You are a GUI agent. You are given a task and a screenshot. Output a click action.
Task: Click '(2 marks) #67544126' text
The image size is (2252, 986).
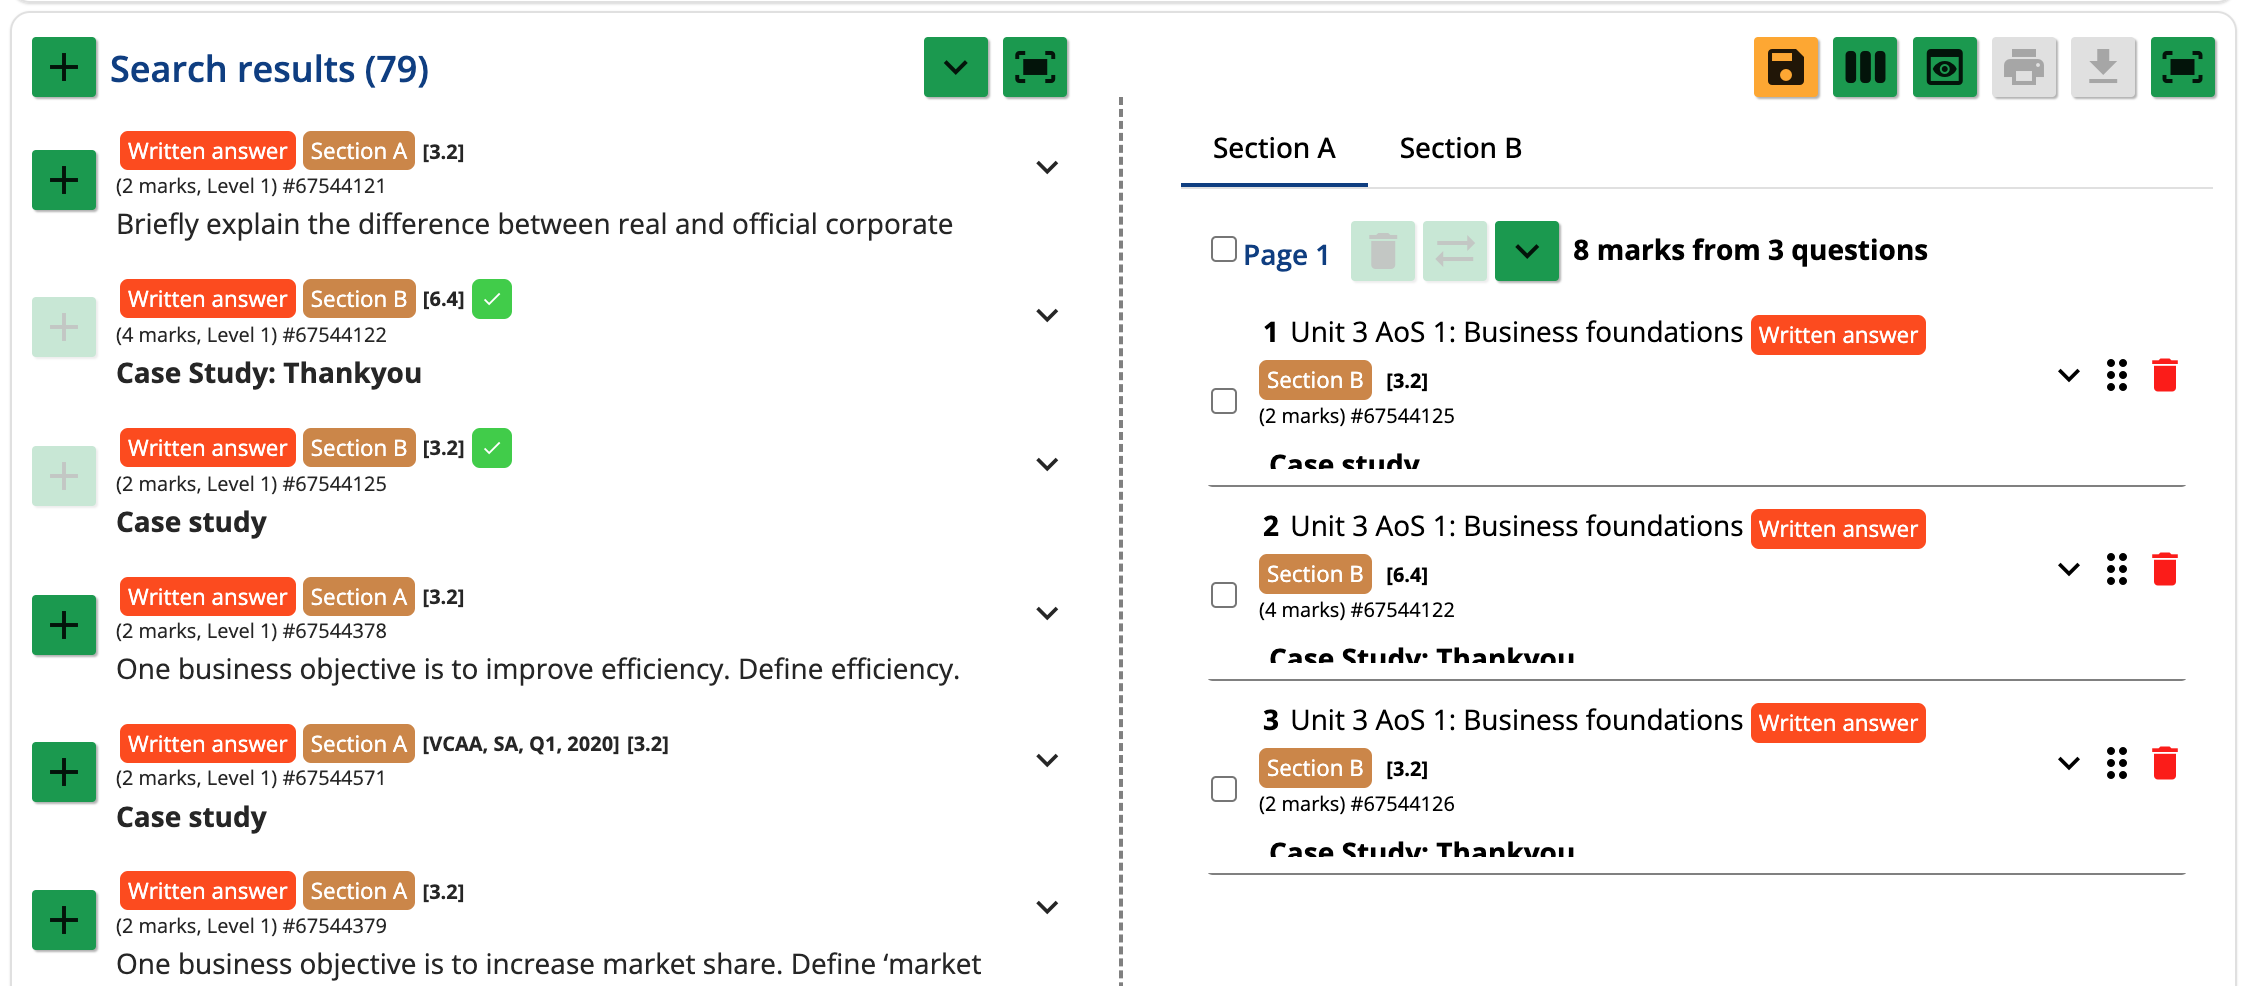pos(1356,804)
